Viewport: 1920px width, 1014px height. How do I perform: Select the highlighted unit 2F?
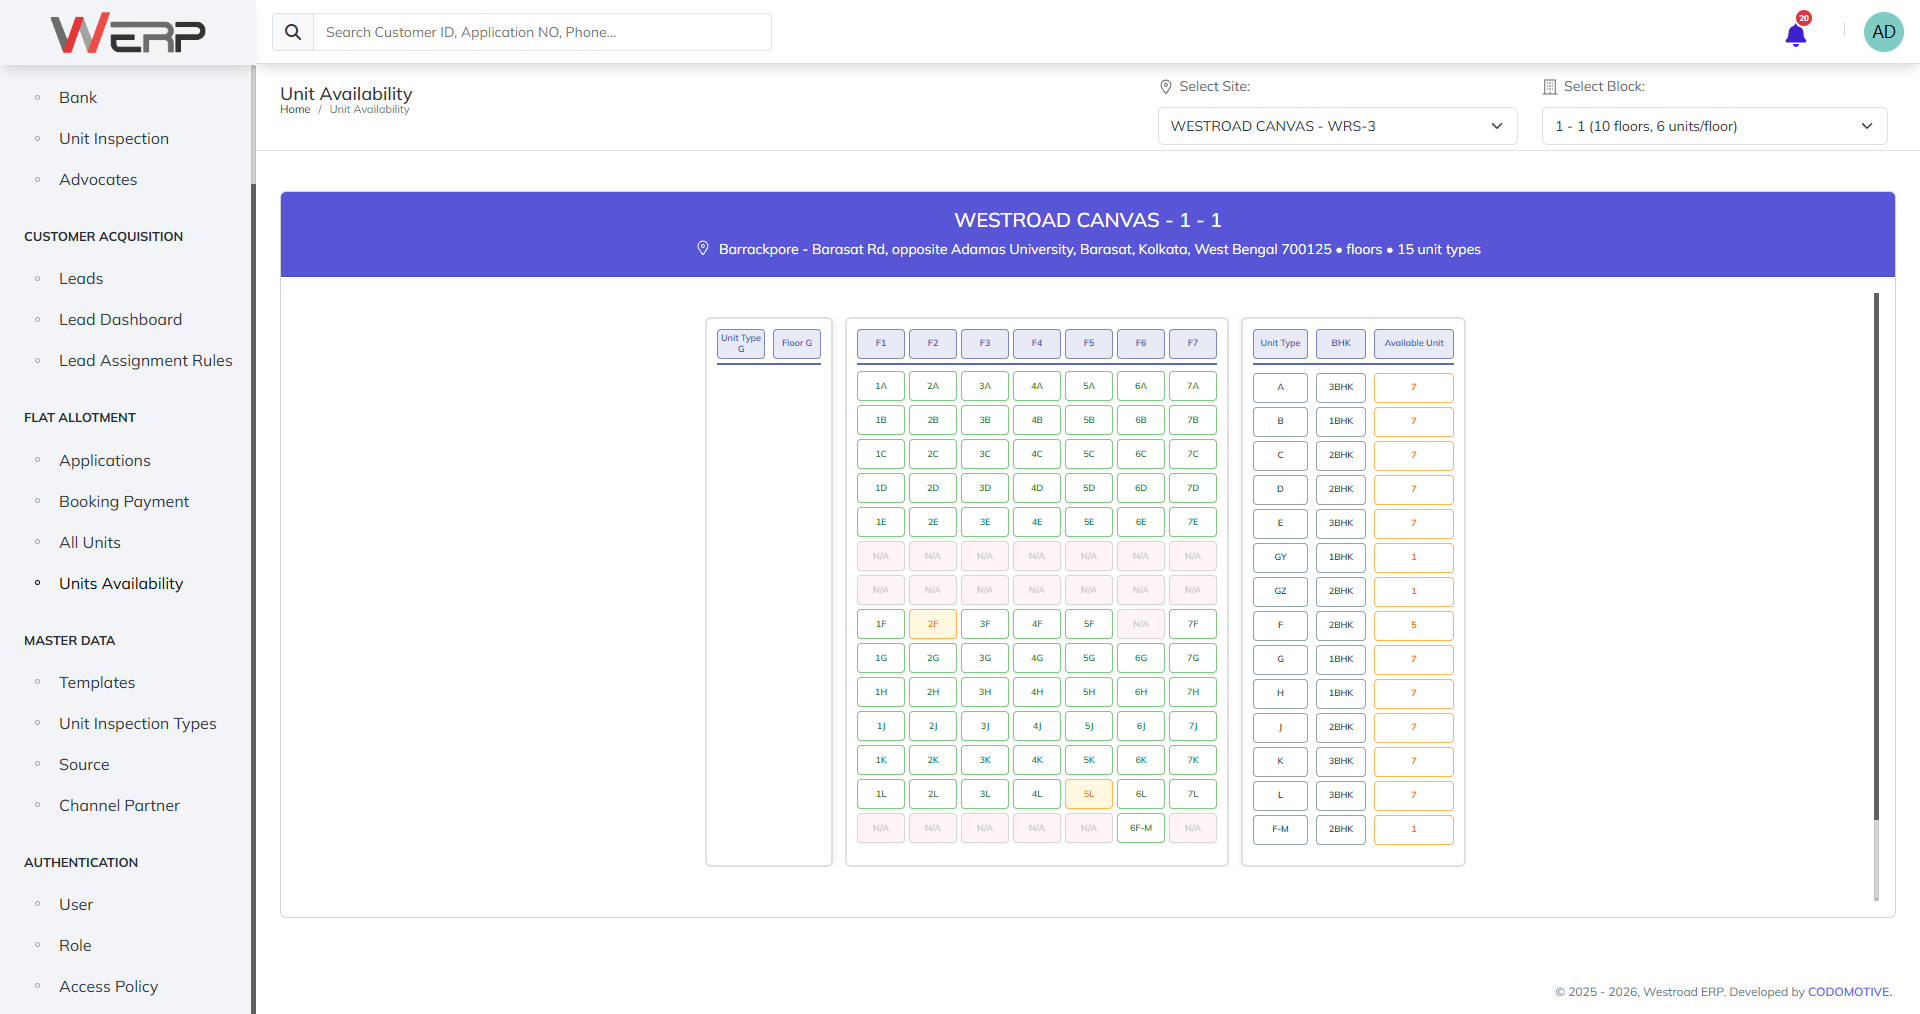[933, 624]
